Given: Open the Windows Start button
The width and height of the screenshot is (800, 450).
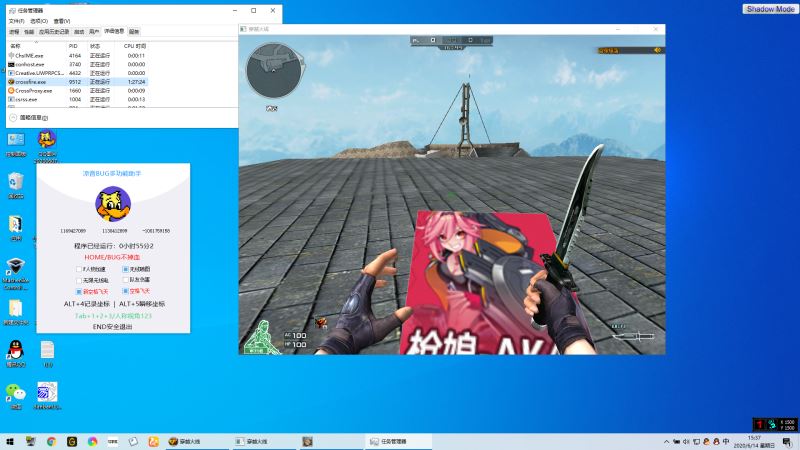Looking at the screenshot, I should (x=9, y=441).
